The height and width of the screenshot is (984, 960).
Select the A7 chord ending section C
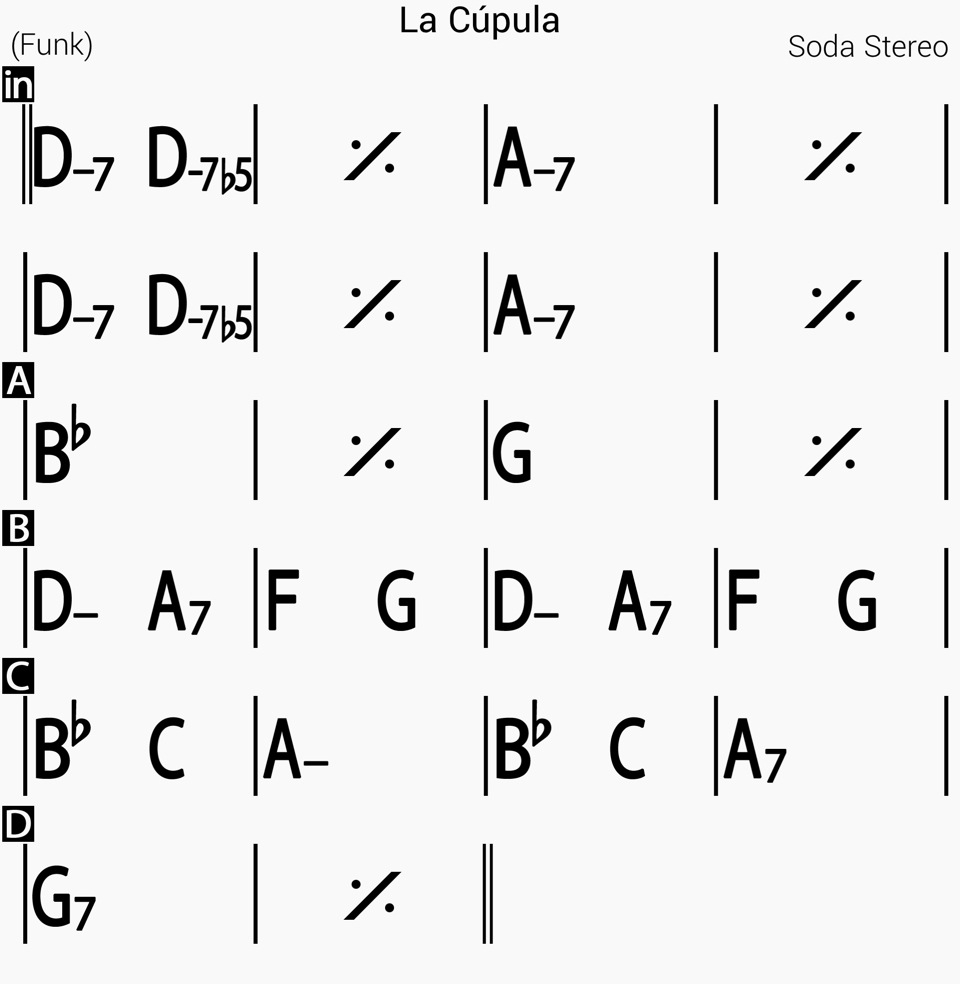pos(755,751)
